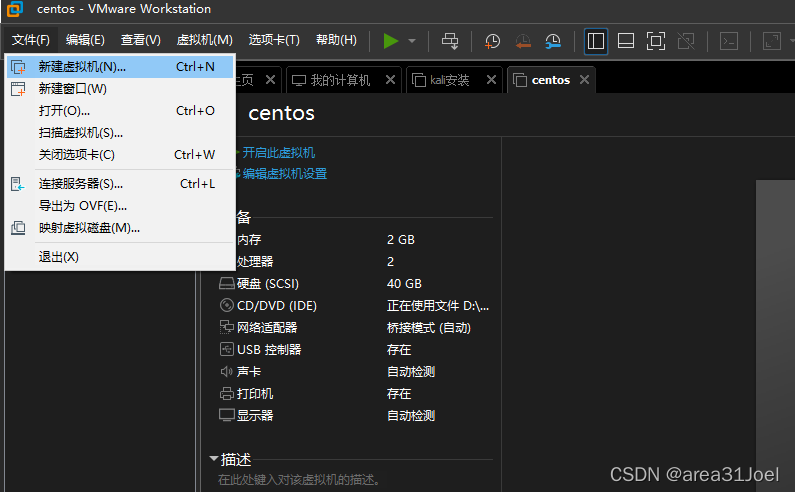Enter full screen mode icon
The height and width of the screenshot is (492, 795).
pyautogui.click(x=656, y=41)
